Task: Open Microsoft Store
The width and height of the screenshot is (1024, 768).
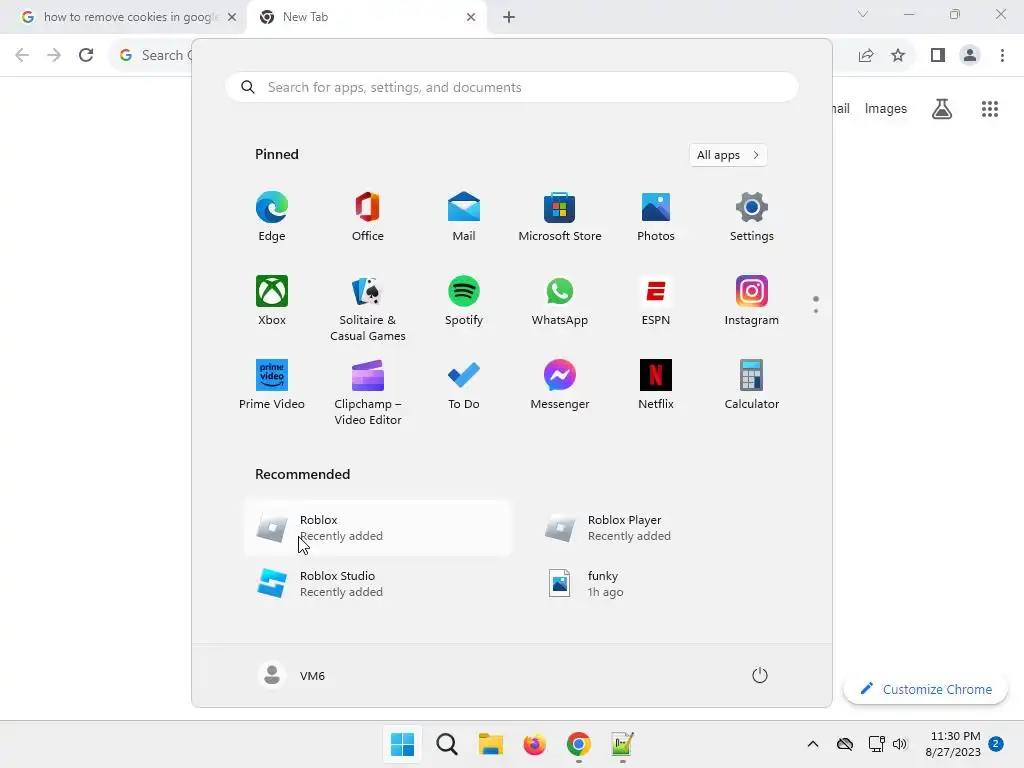Action: pyautogui.click(x=560, y=217)
